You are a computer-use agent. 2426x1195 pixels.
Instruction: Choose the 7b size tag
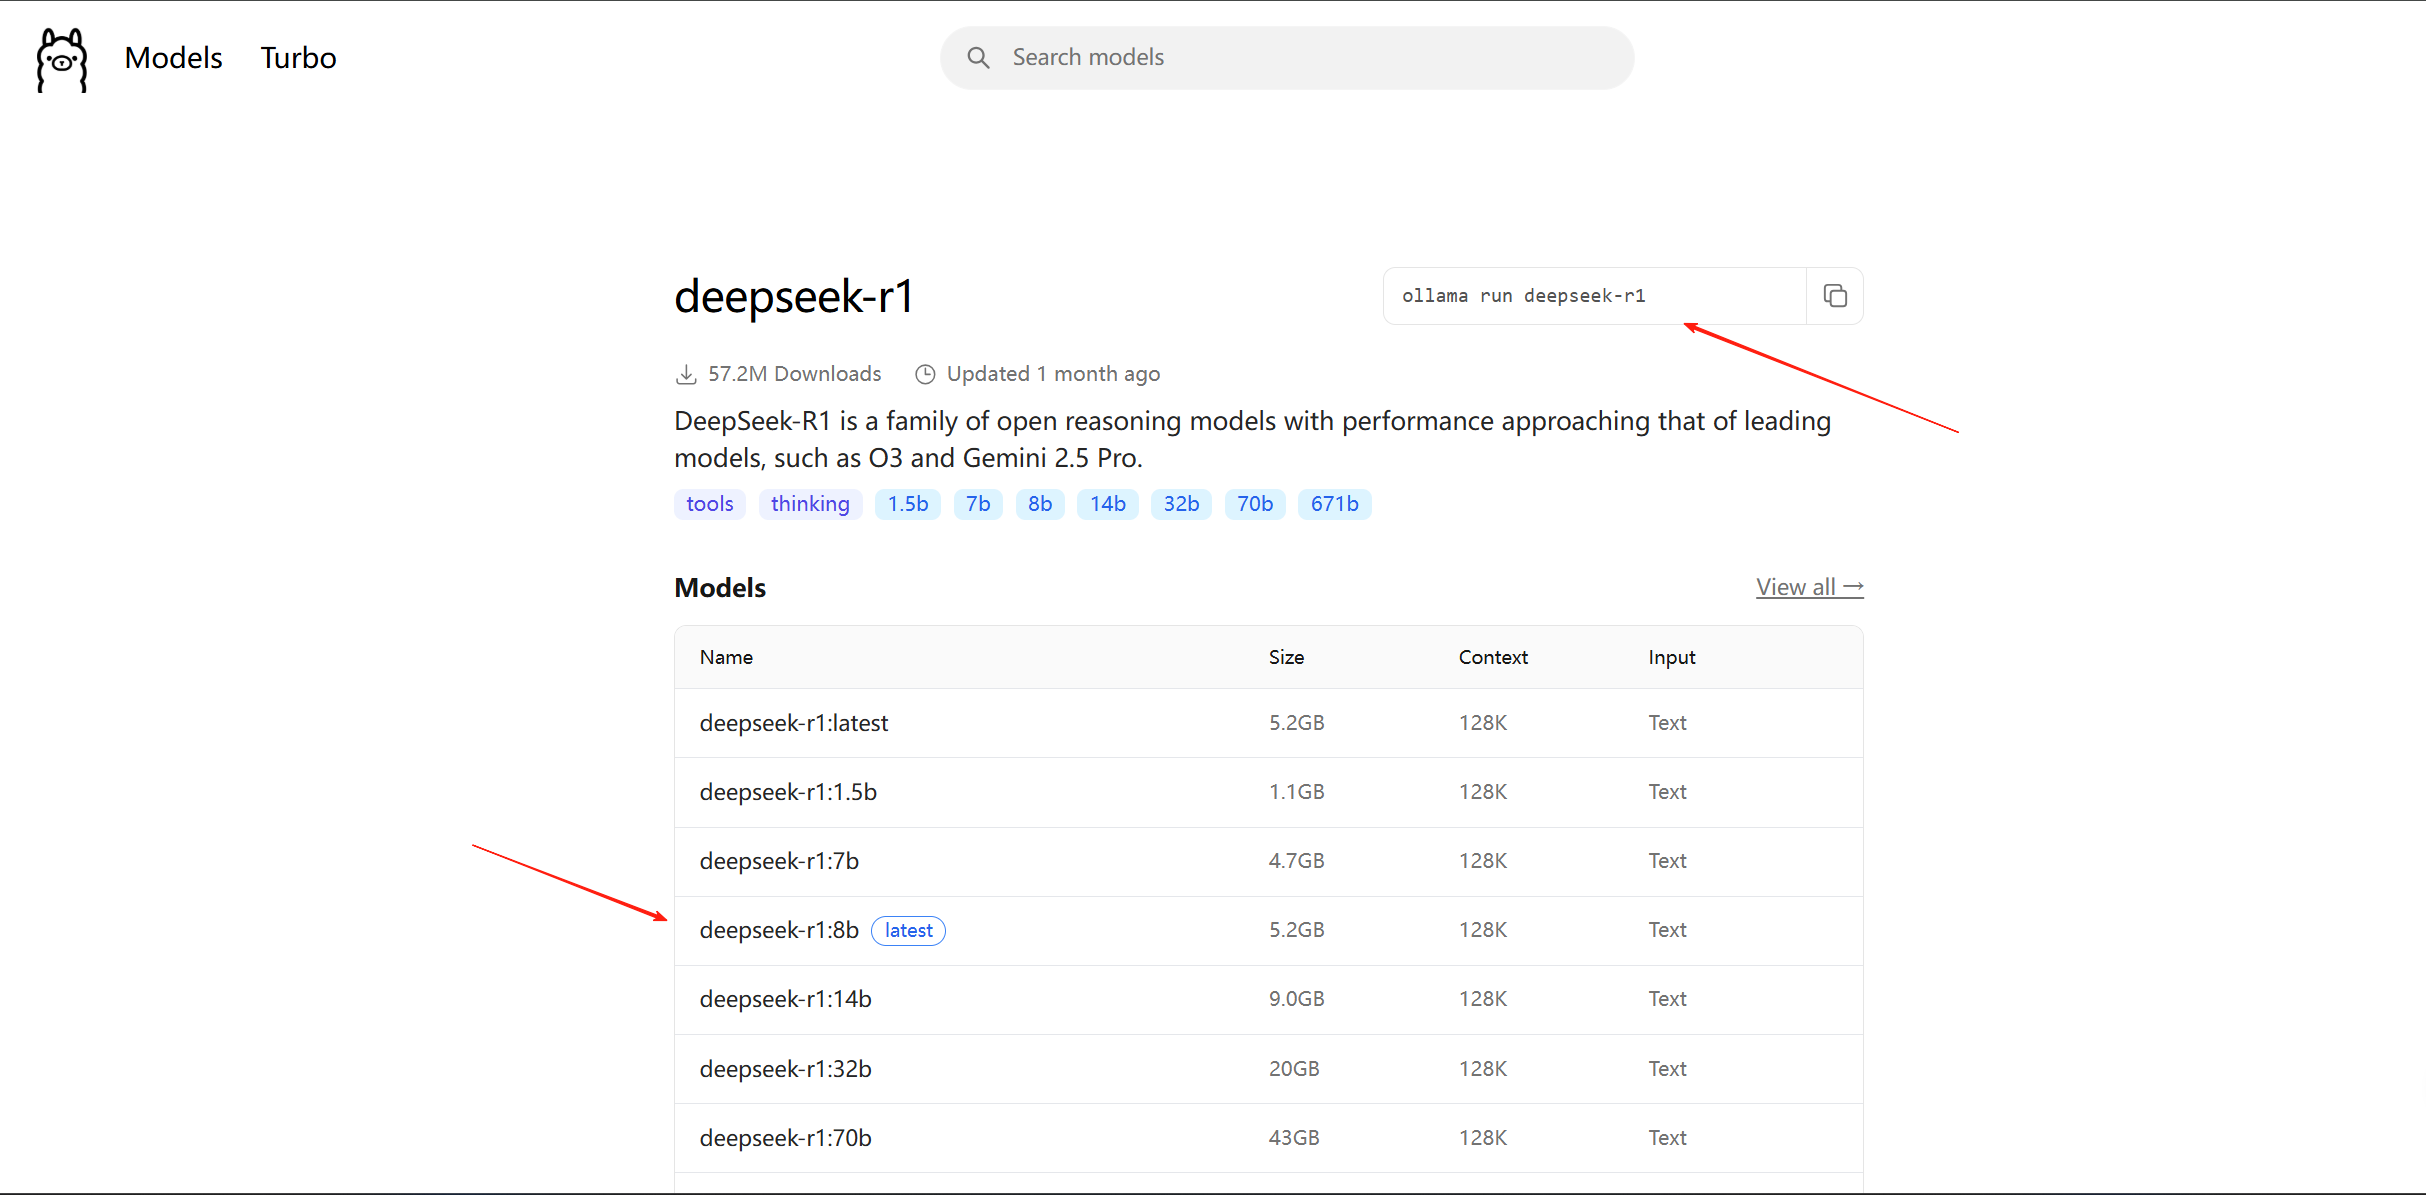pos(977,504)
